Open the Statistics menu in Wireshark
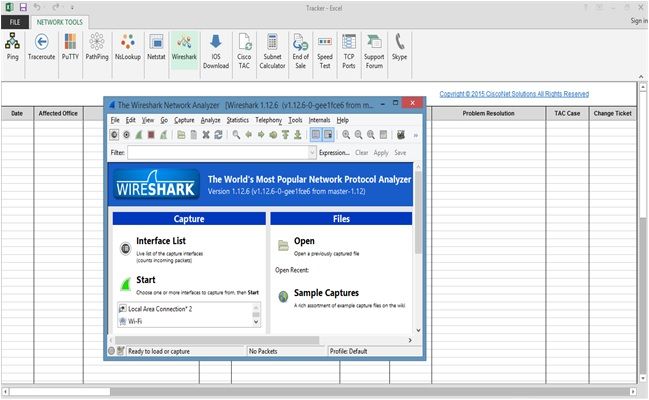The height and width of the screenshot is (400, 649). (237, 119)
